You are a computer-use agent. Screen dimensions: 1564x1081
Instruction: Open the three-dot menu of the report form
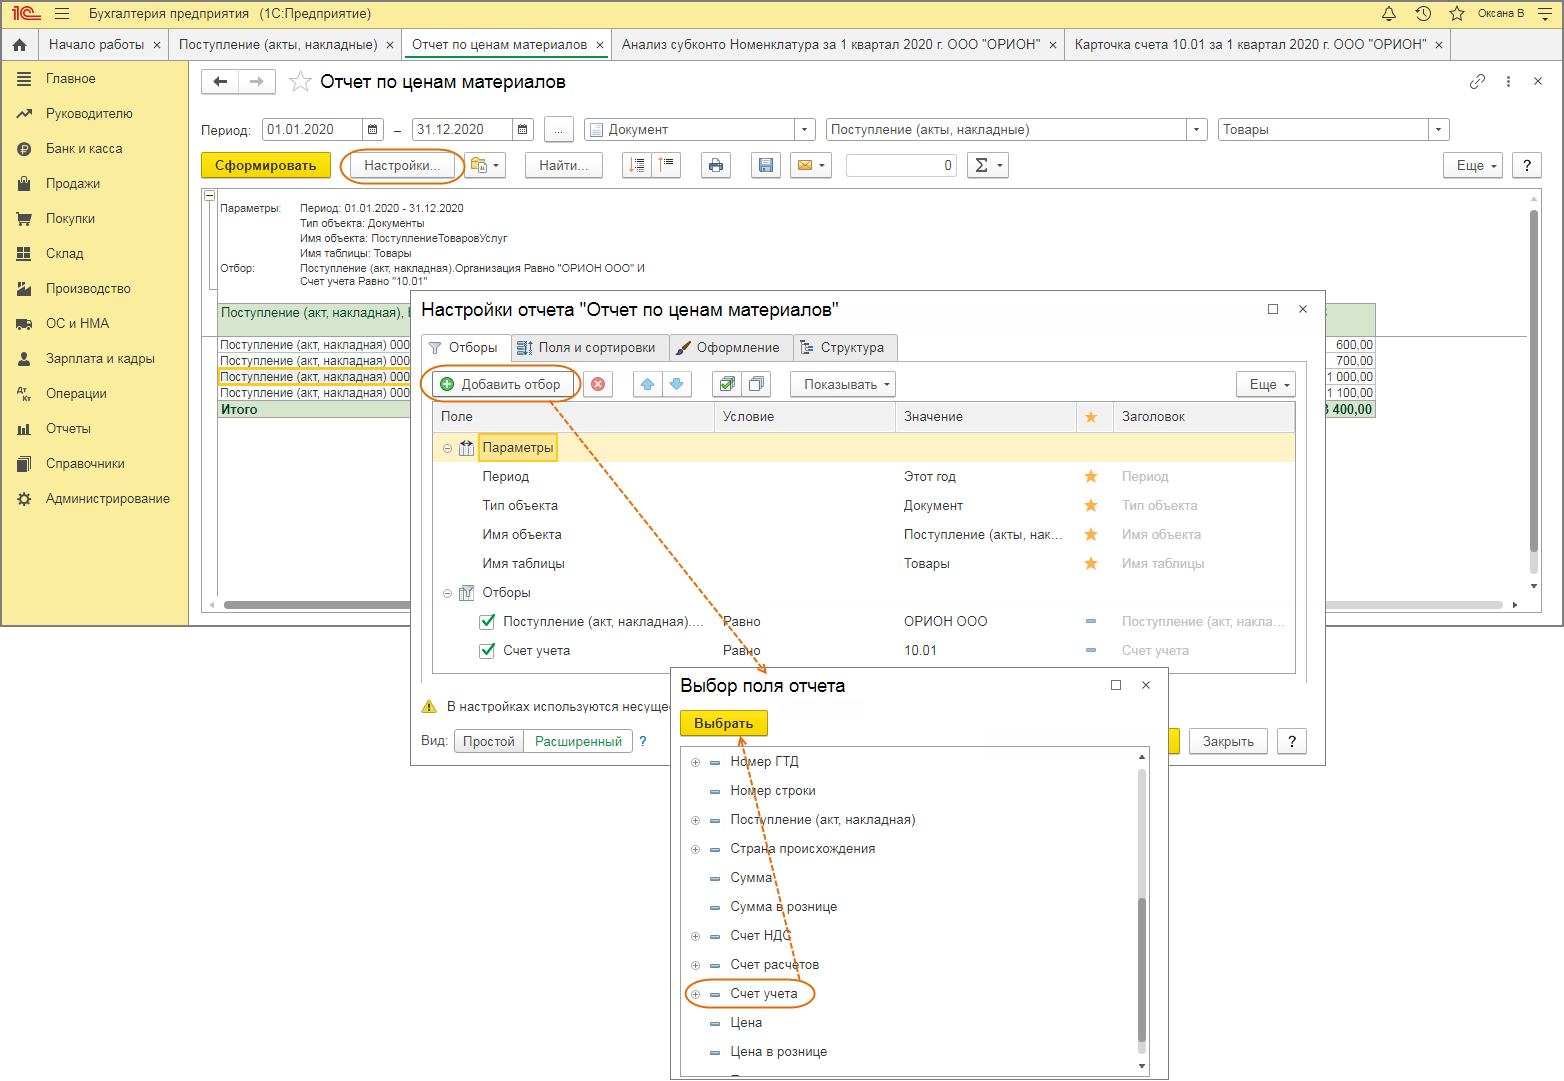[1508, 82]
